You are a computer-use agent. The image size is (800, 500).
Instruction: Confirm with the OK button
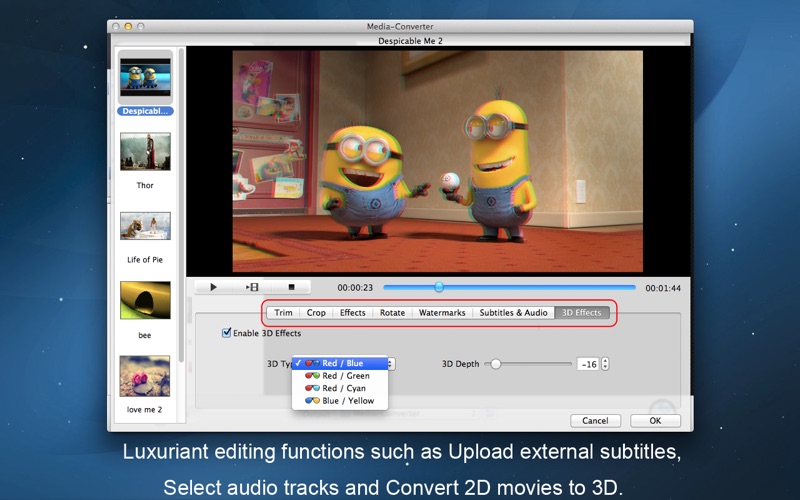click(655, 420)
